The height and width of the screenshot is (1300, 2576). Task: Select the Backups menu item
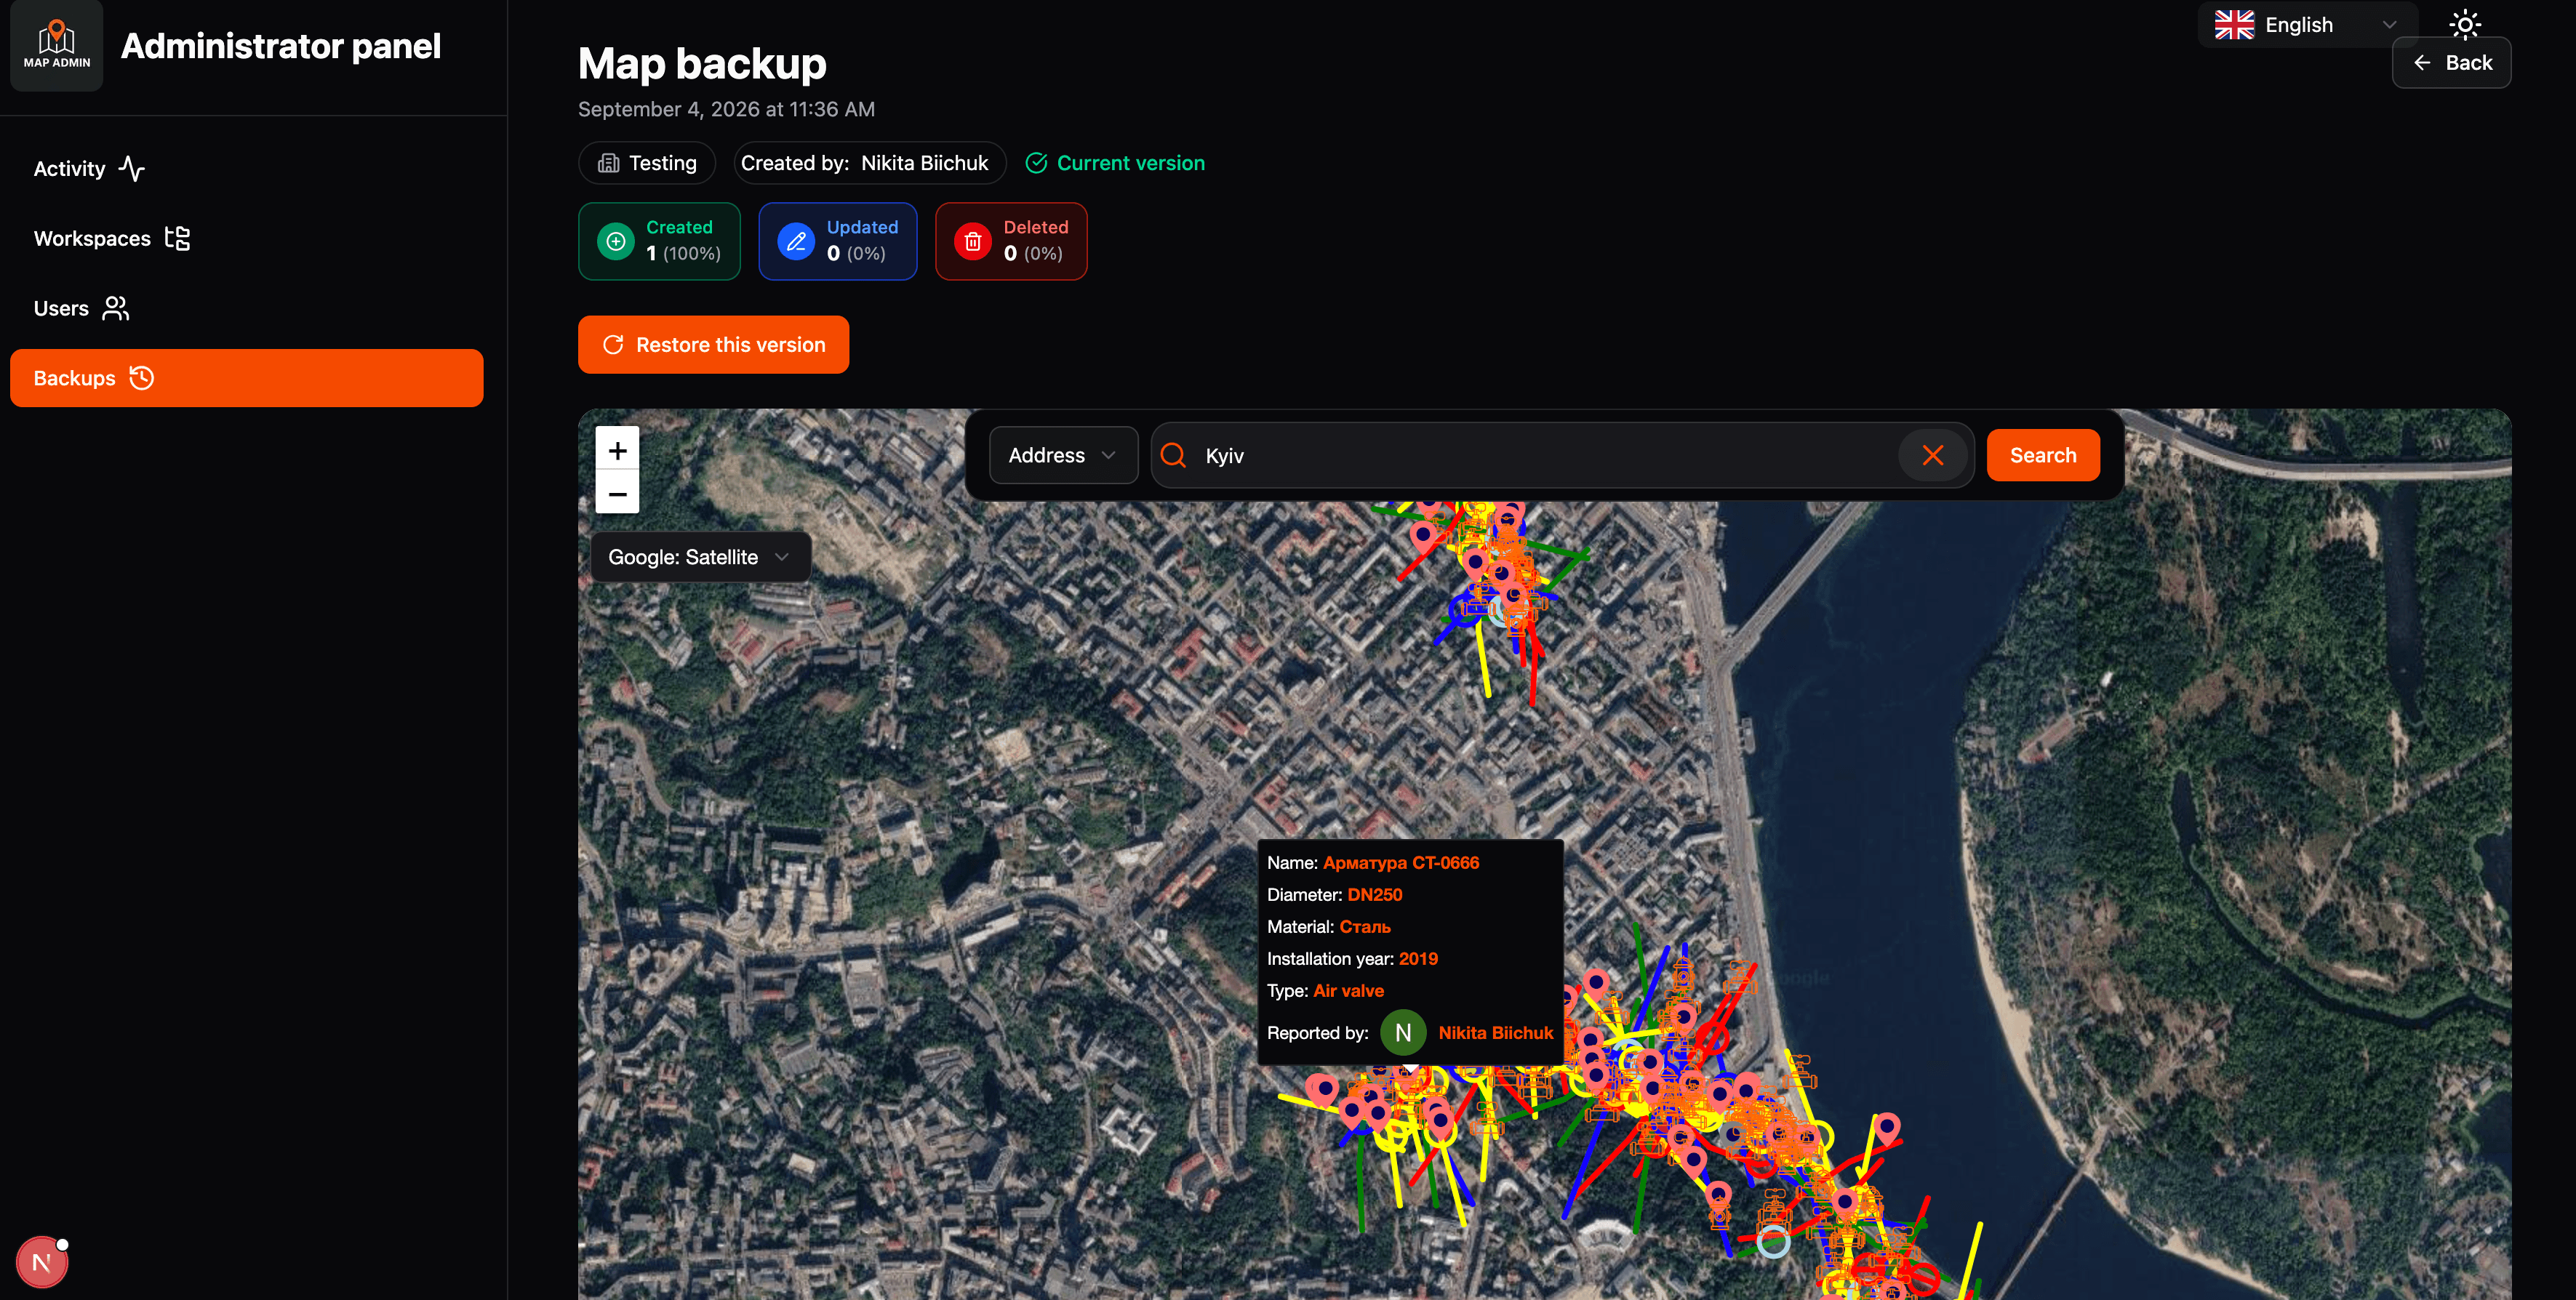246,378
